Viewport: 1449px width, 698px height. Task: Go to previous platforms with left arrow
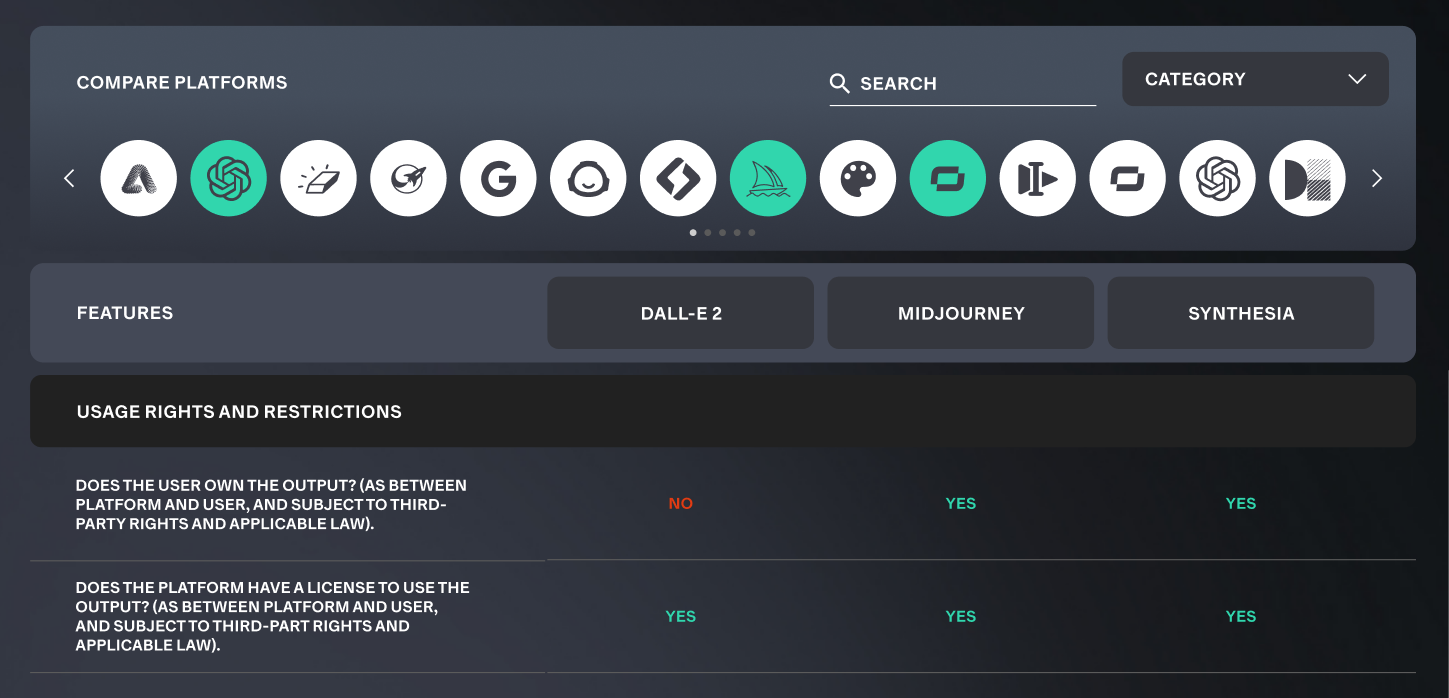coord(69,179)
